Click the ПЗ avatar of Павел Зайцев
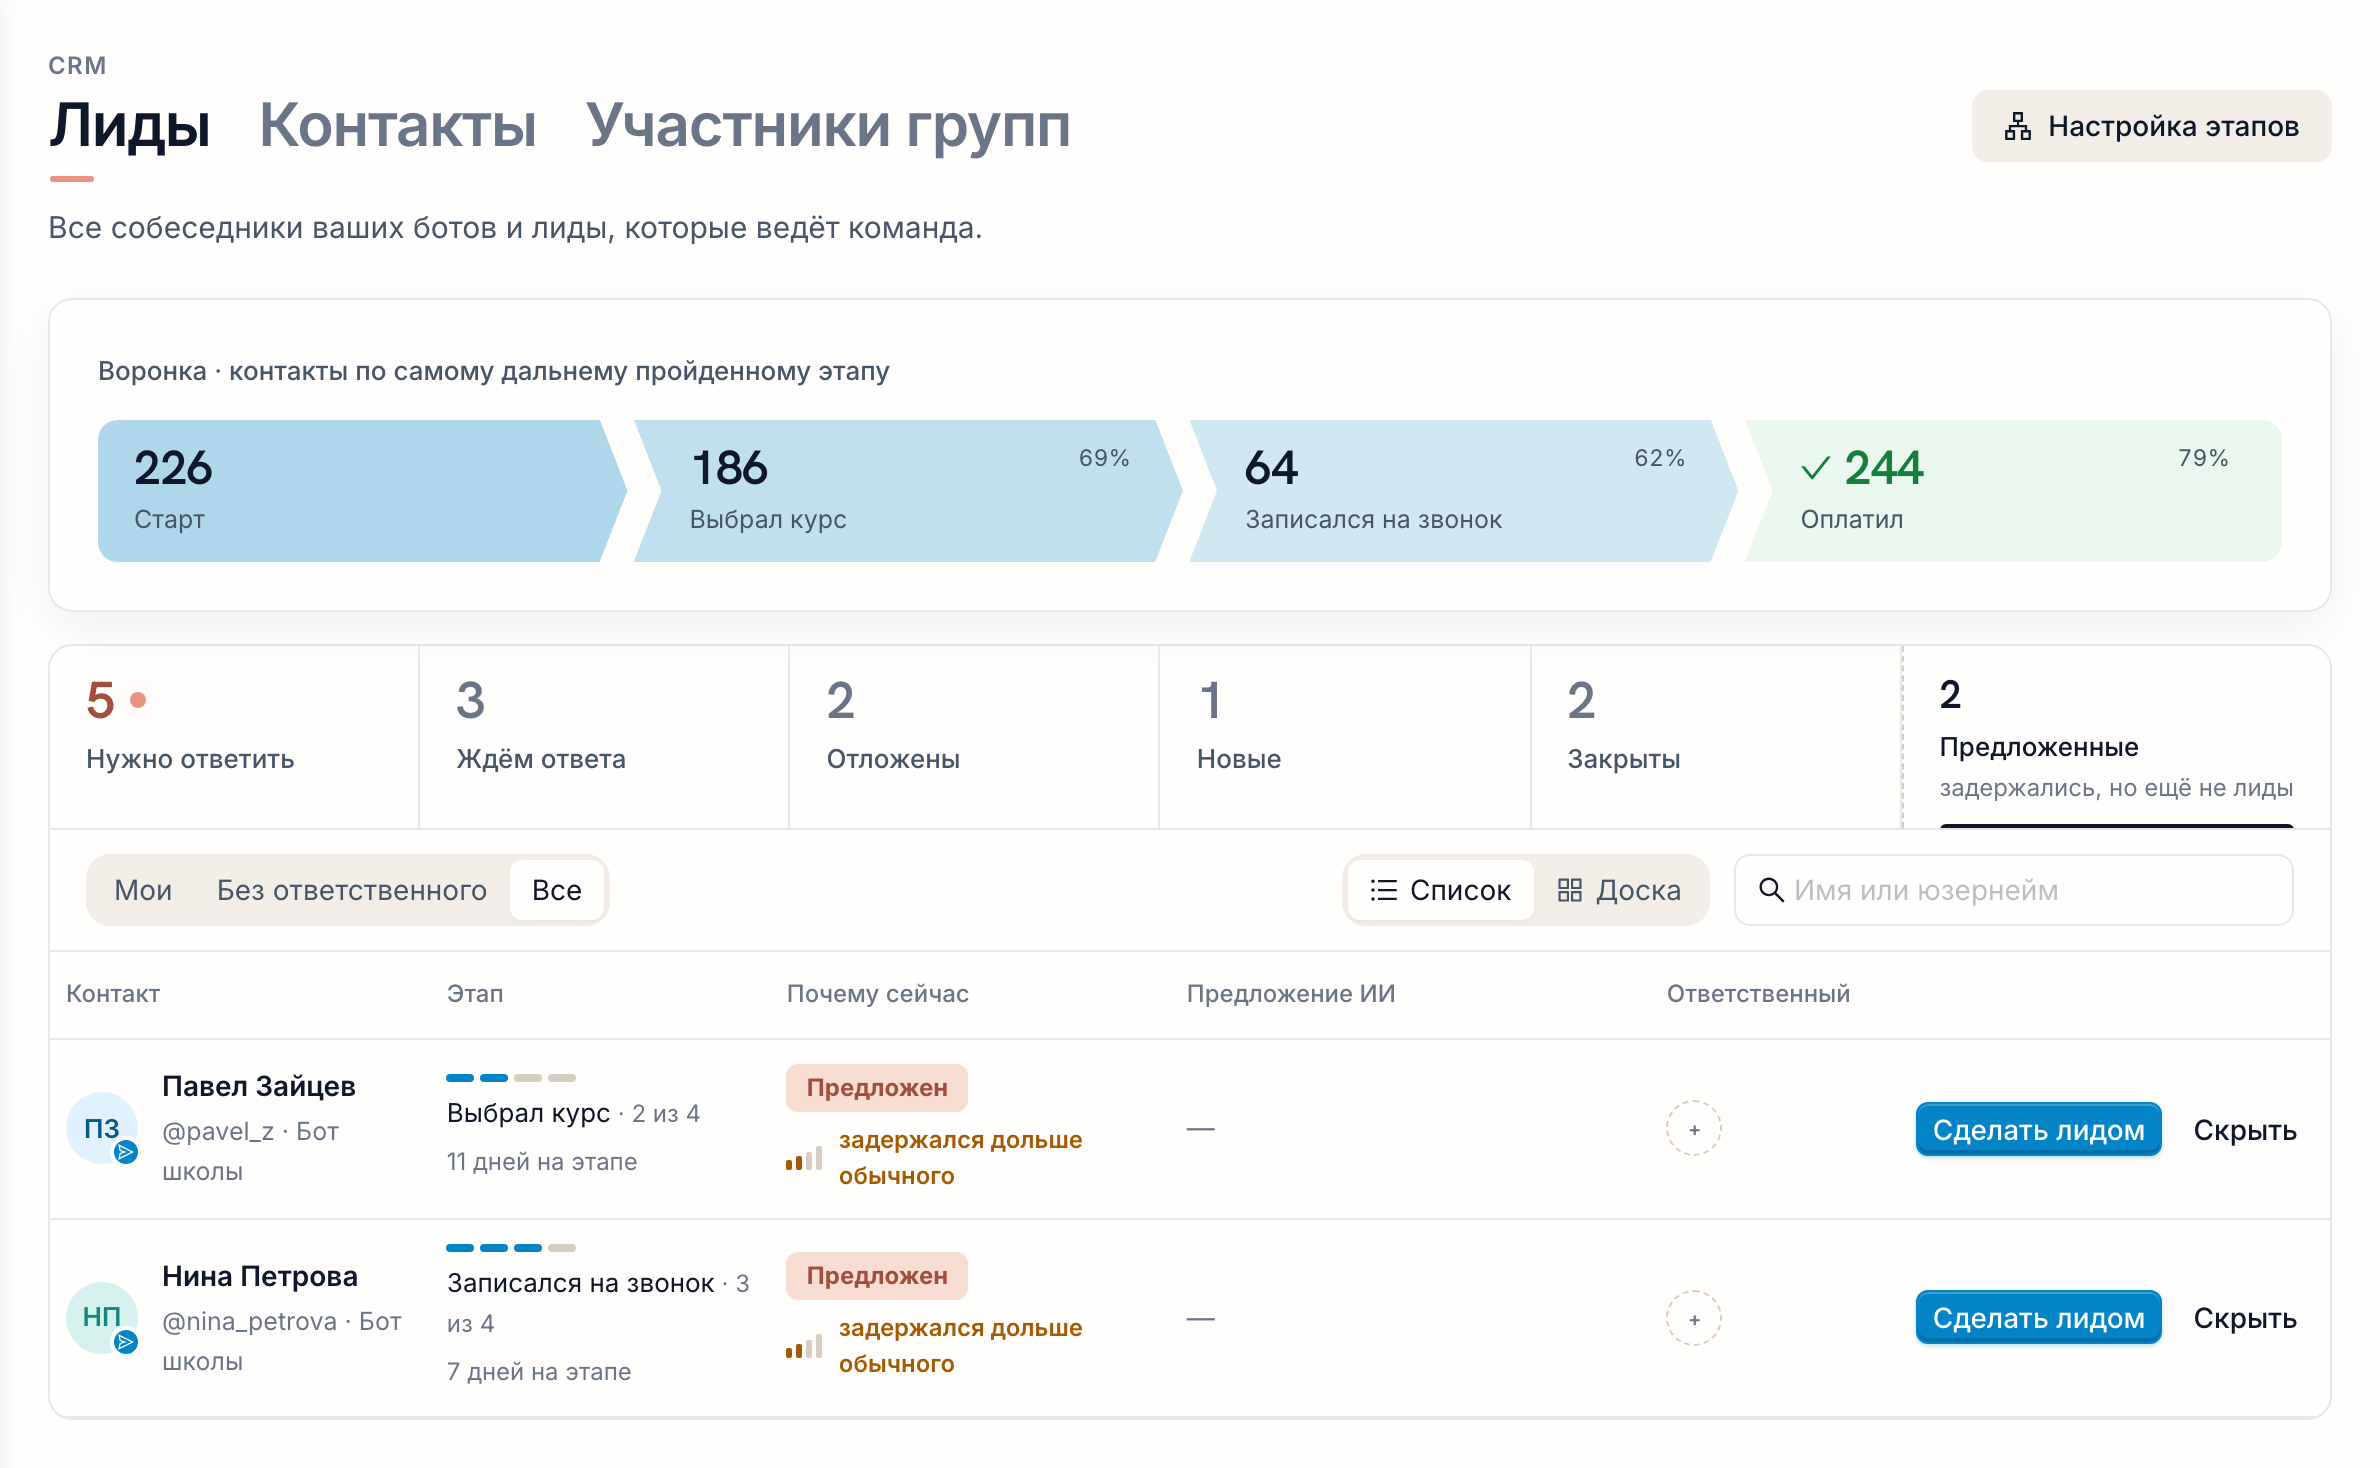 [x=102, y=1128]
